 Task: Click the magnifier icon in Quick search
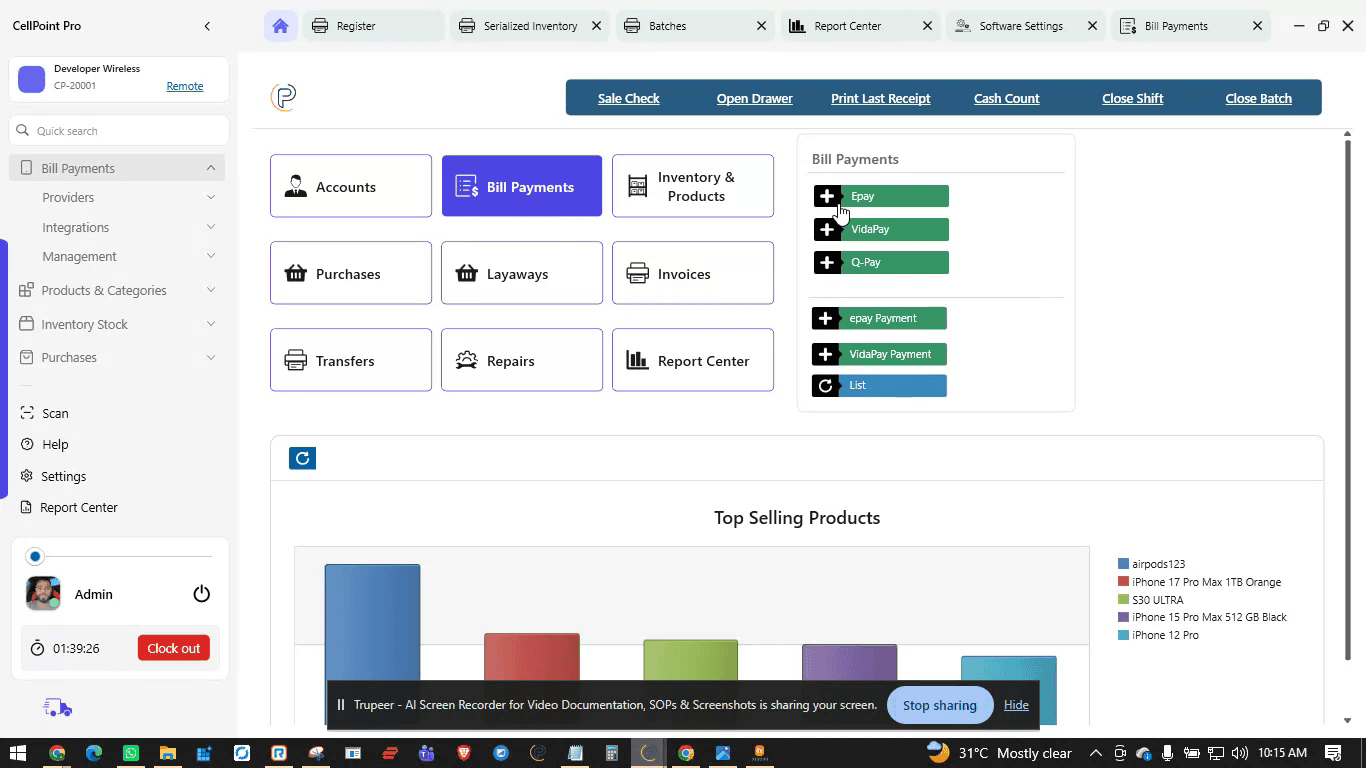(x=23, y=131)
